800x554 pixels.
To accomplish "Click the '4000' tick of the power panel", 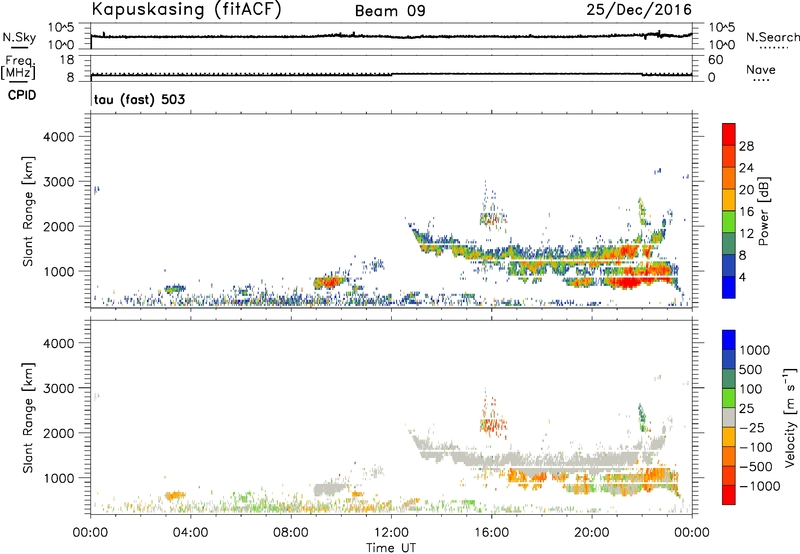I will tap(58, 137).
